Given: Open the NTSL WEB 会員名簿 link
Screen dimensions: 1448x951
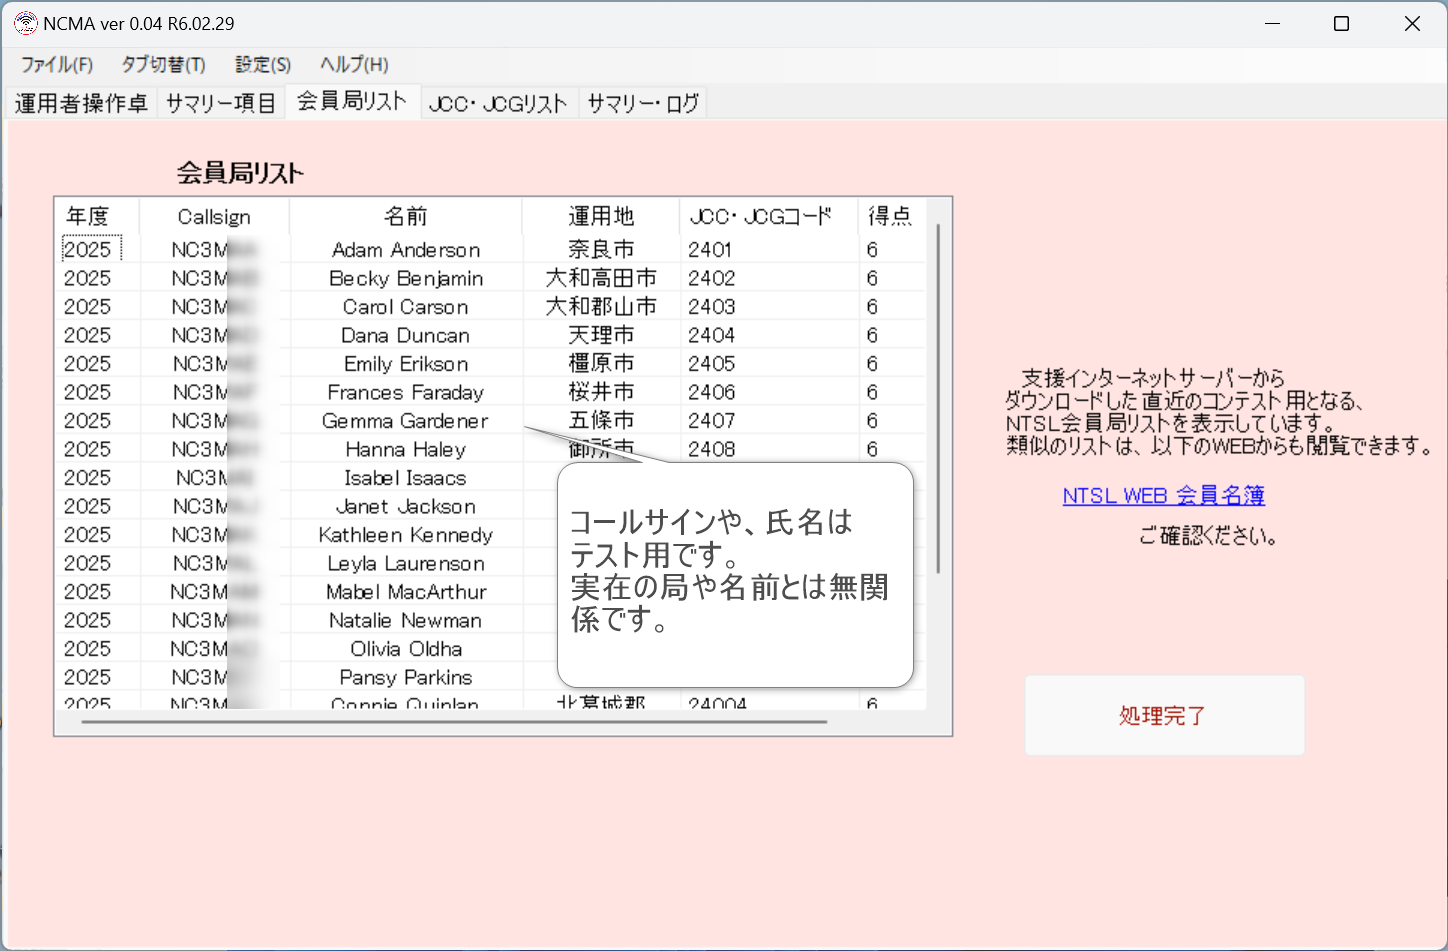Looking at the screenshot, I should (1163, 496).
